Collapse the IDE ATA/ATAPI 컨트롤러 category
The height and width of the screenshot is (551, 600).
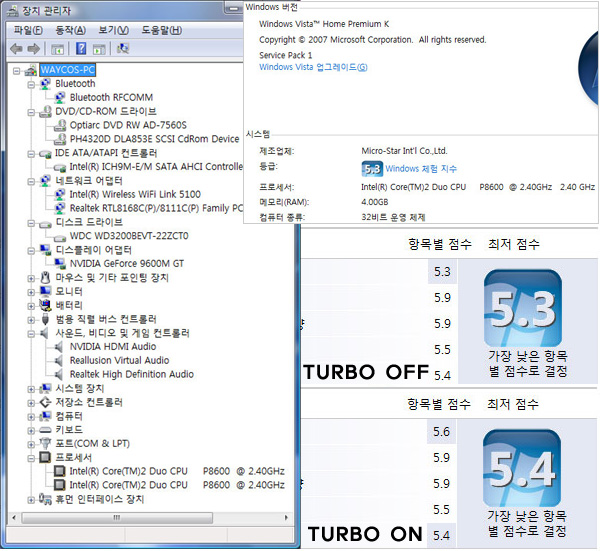pyautogui.click(x=31, y=154)
